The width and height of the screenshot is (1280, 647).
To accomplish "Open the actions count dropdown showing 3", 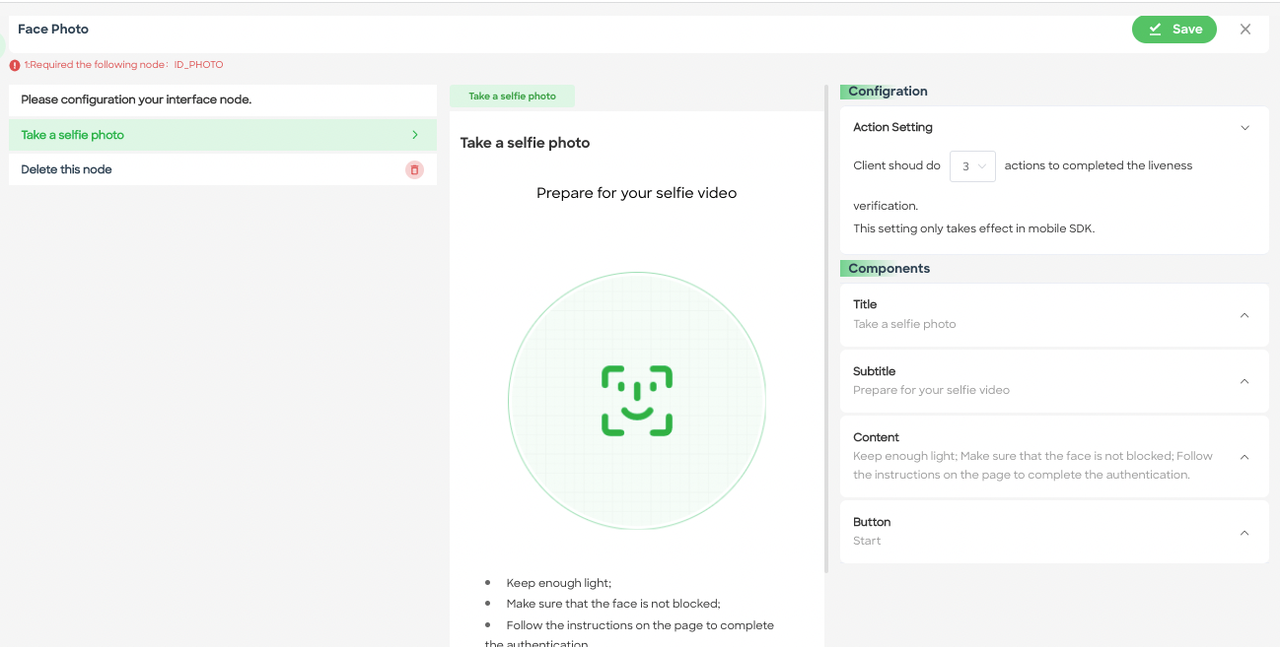I will click(x=972, y=165).
